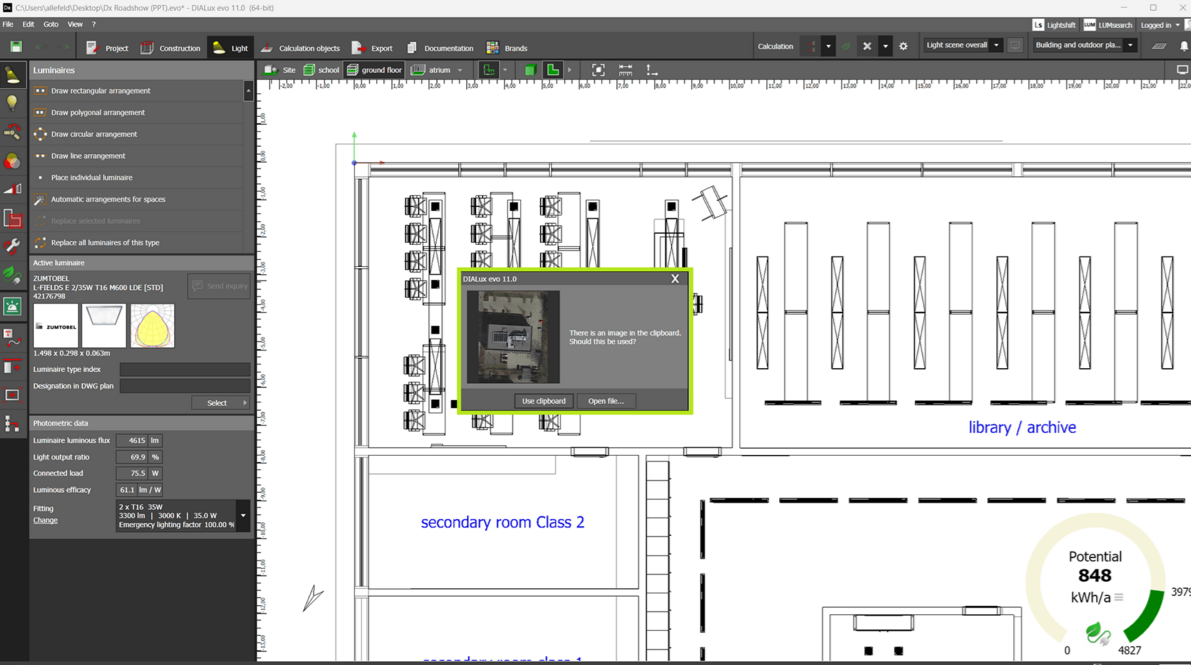Screen dimensions: 1191x665
Task: Click the Luminaire type index input field
Action: pyautogui.click(x=185, y=369)
